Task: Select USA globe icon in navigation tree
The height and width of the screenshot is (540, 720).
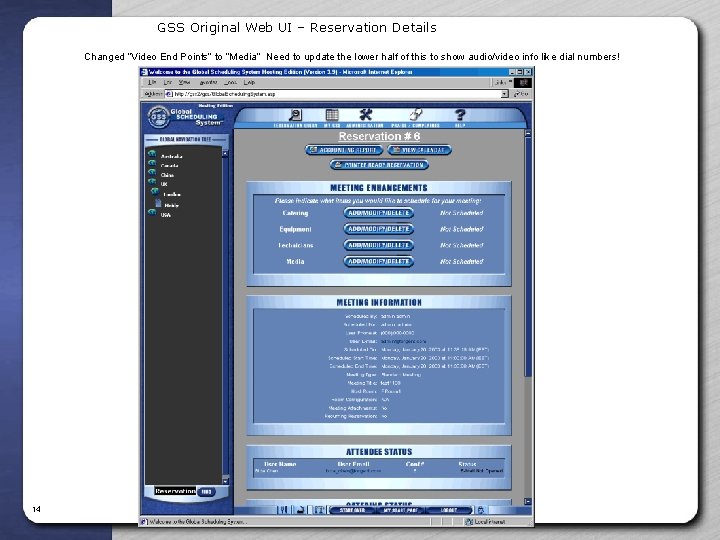Action: 152,212
